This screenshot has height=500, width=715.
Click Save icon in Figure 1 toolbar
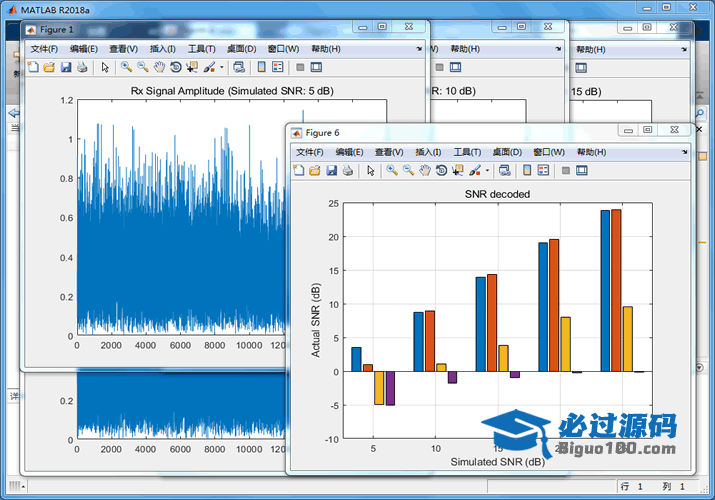coord(65,67)
